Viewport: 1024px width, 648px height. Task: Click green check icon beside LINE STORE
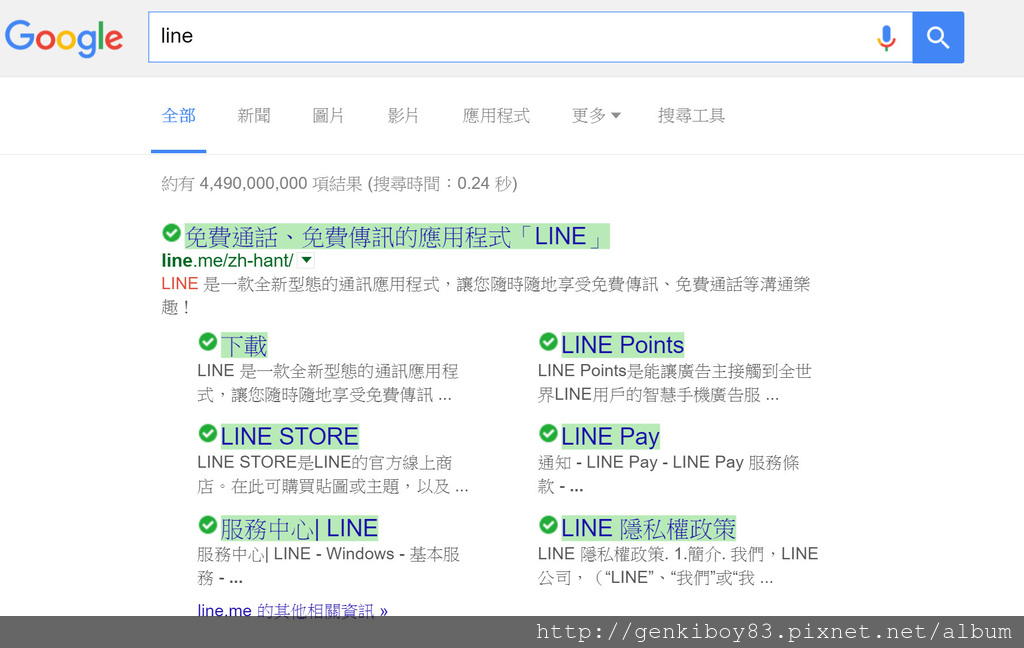(x=208, y=433)
